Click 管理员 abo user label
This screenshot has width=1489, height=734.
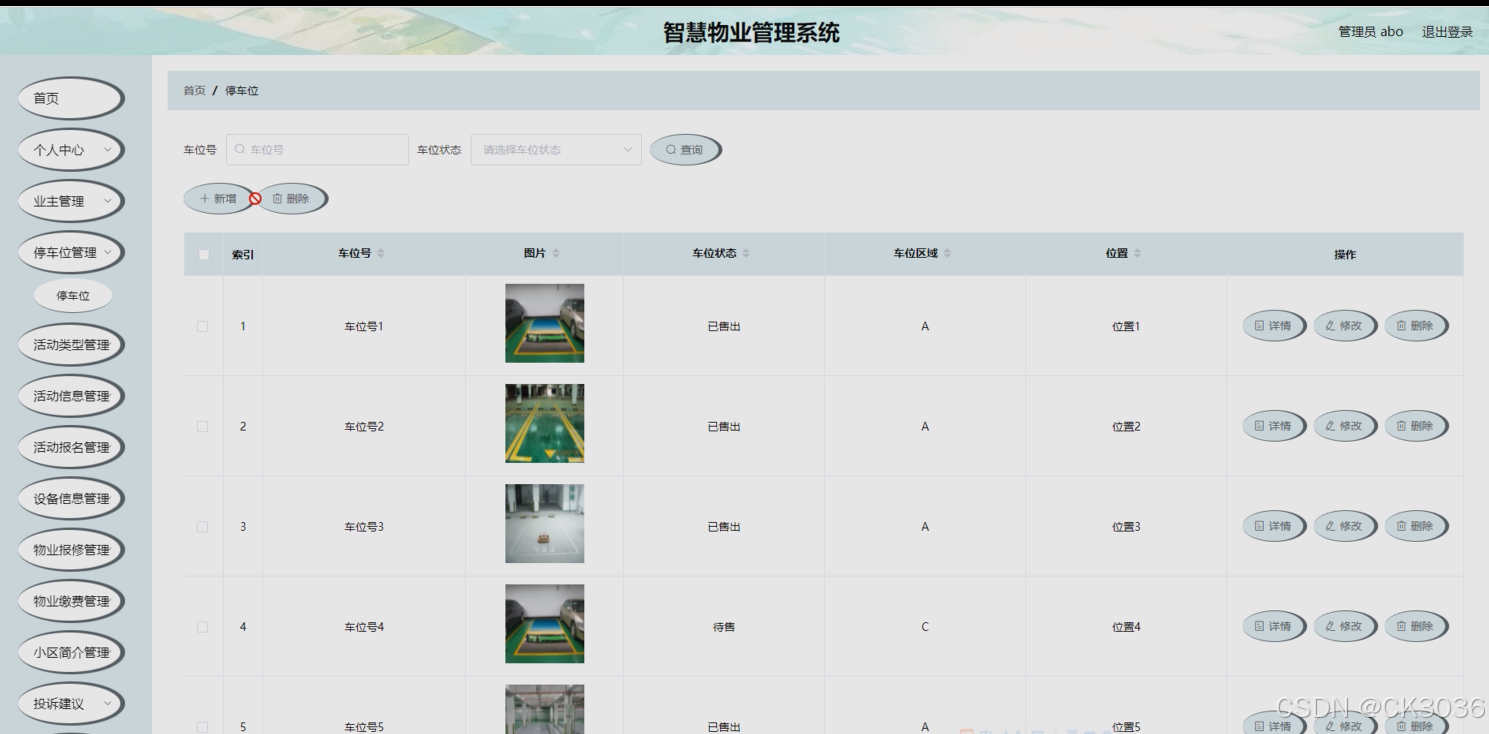coord(1370,32)
